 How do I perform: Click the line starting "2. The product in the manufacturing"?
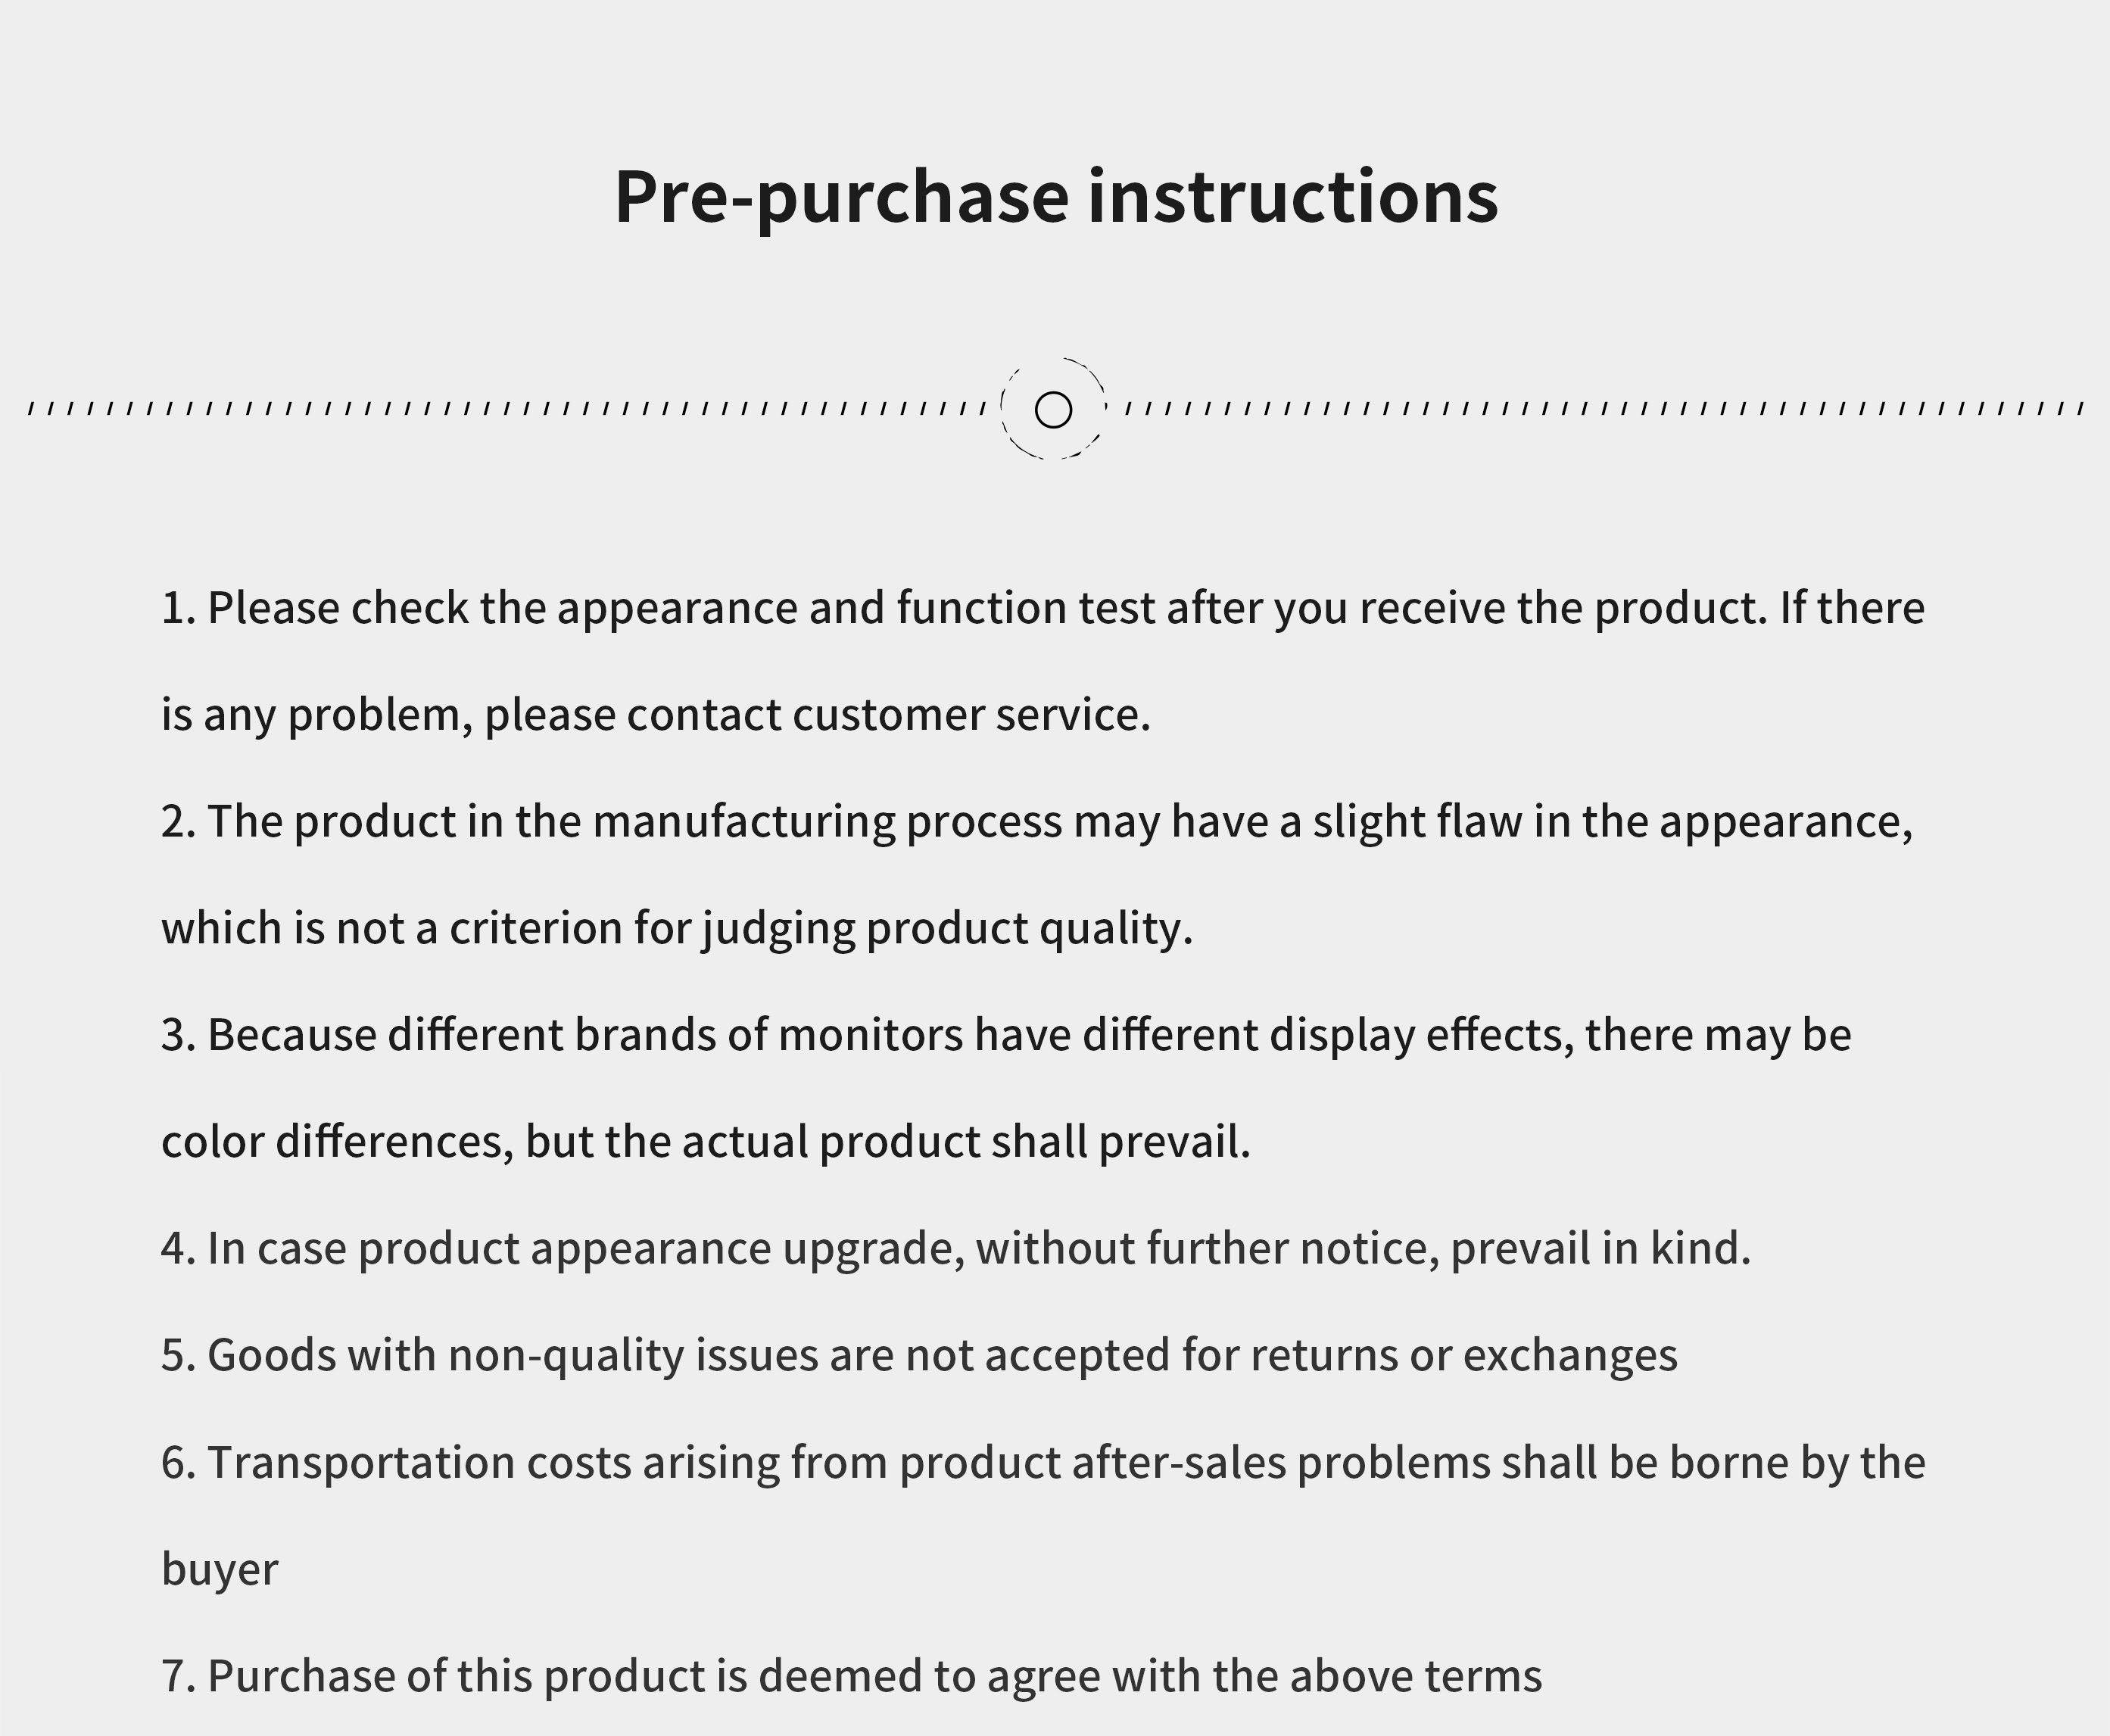[x=1036, y=822]
